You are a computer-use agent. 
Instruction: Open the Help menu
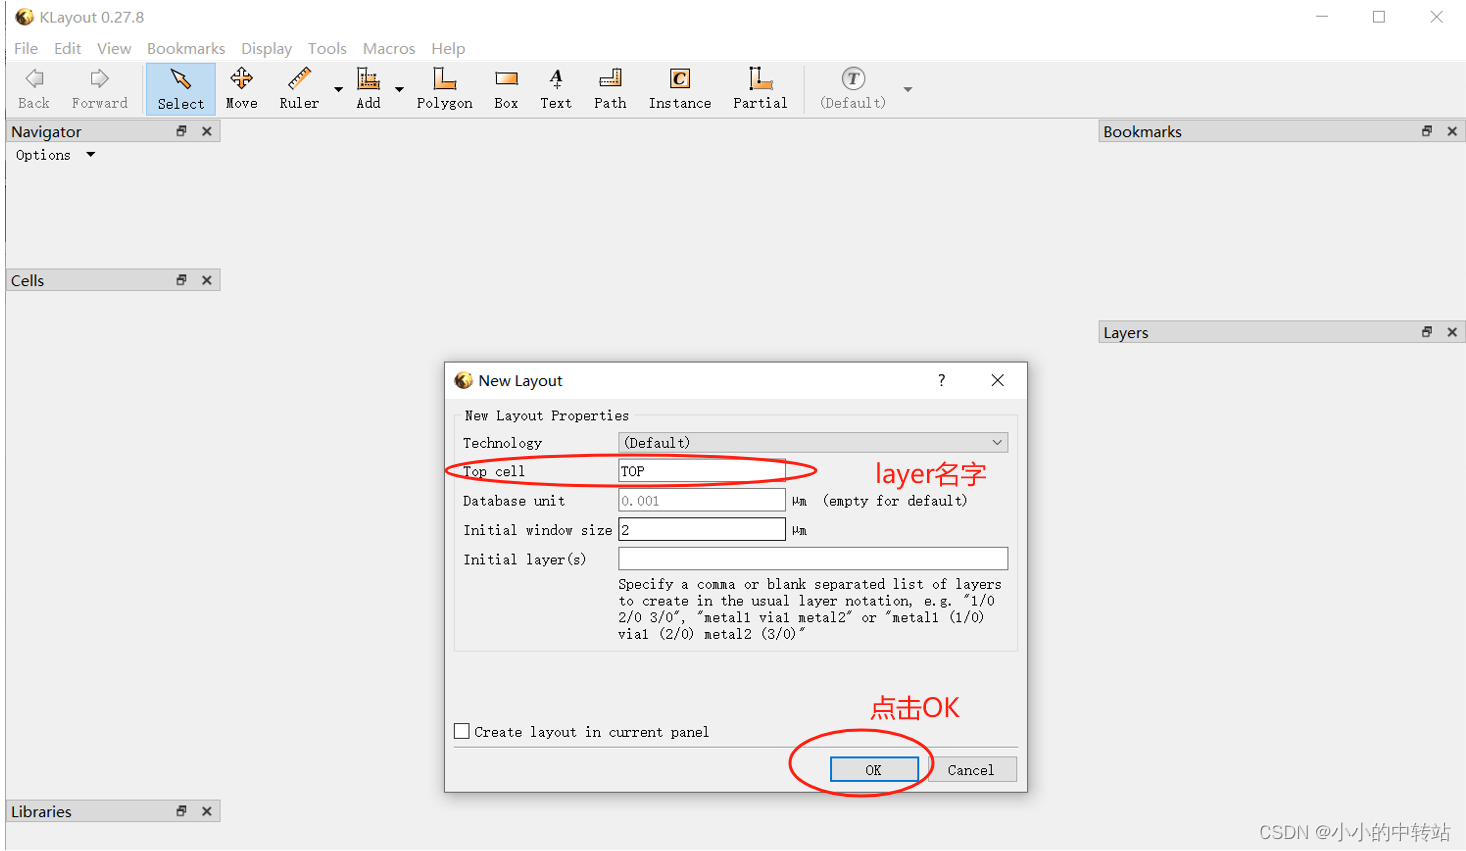click(448, 48)
